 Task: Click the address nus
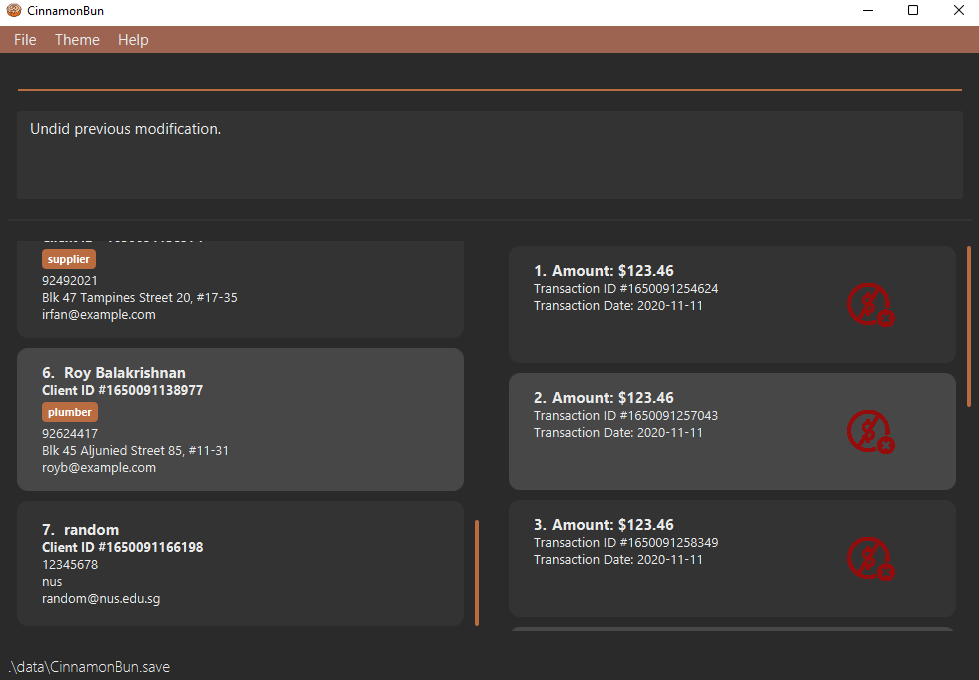52,581
